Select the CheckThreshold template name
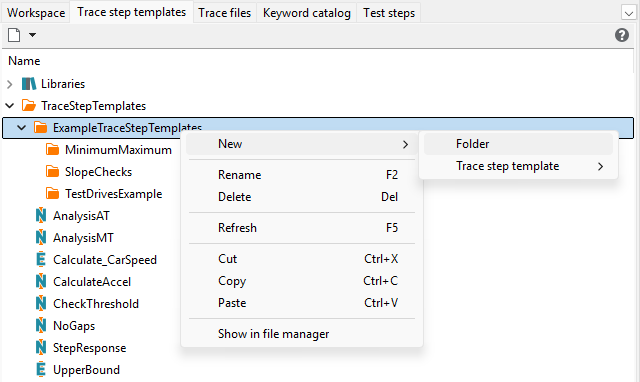640x382 pixels. coord(96,304)
